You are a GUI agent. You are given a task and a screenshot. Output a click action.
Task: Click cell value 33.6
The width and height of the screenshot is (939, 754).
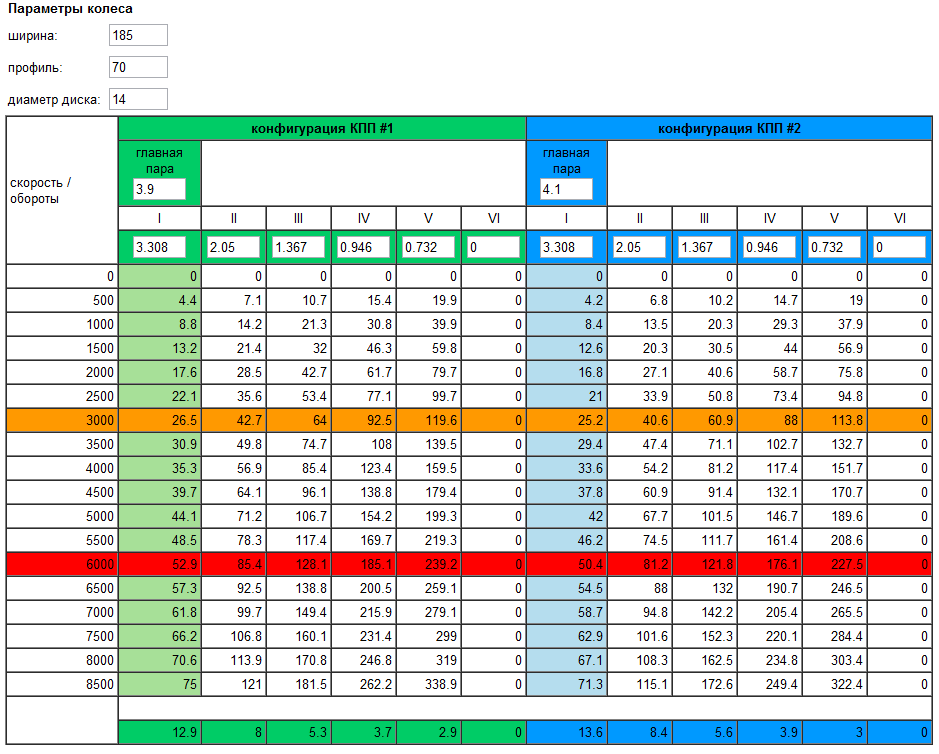(567, 468)
